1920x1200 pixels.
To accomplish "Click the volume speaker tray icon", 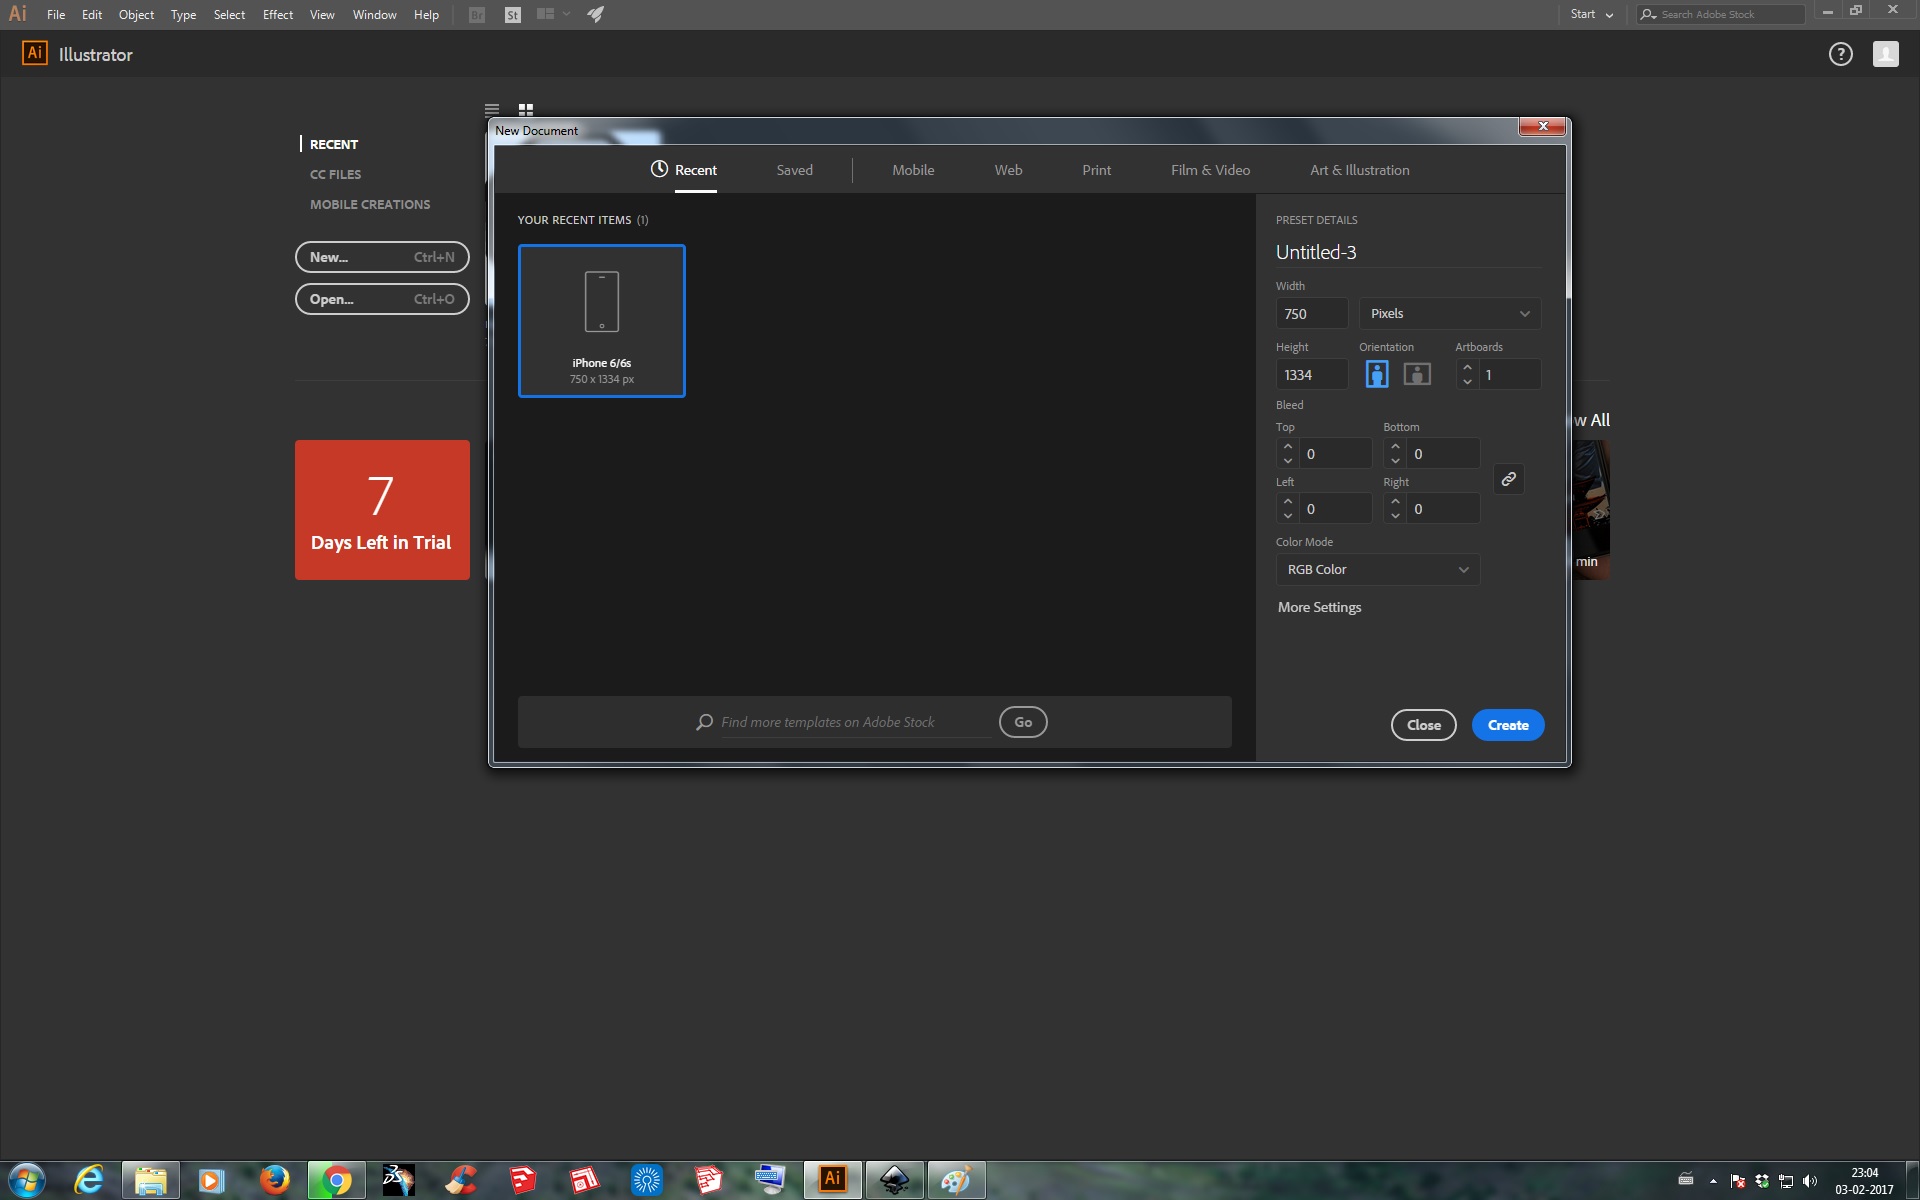I will click(1809, 1181).
